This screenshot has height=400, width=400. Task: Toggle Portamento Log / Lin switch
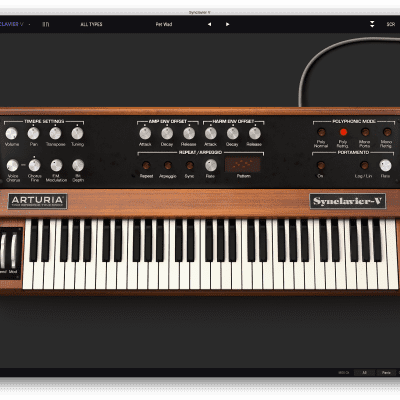[364, 165]
